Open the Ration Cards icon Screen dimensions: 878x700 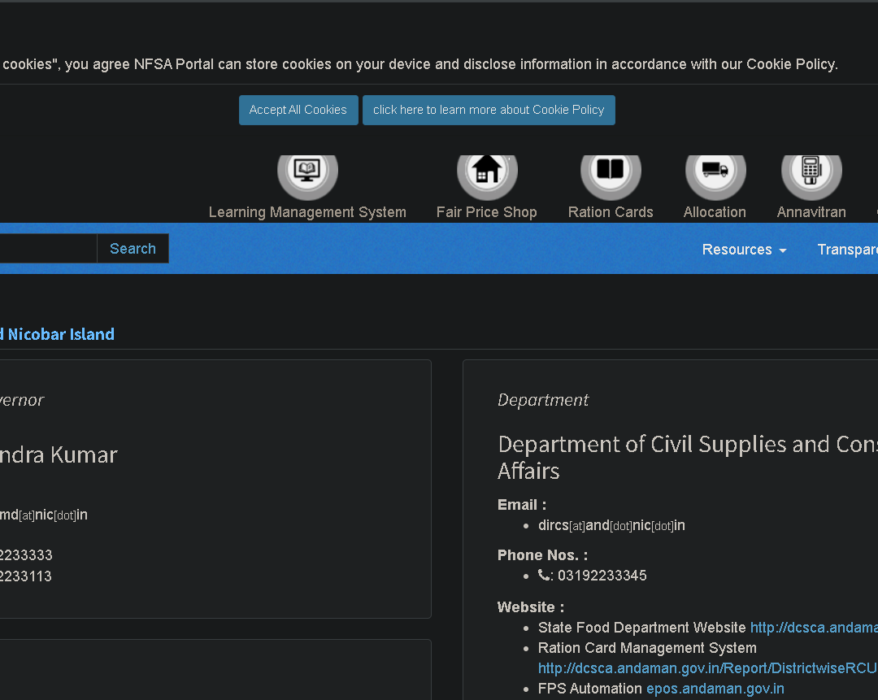[610, 171]
